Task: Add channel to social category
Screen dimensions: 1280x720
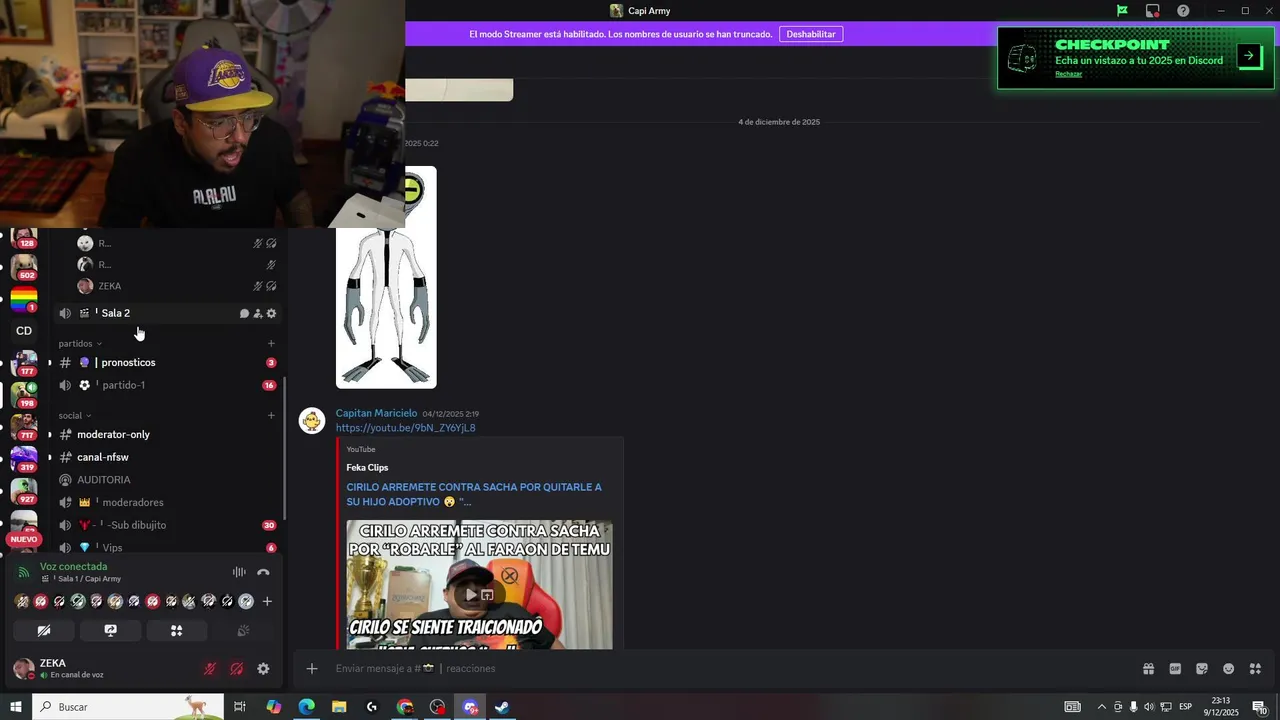Action: coord(271,415)
